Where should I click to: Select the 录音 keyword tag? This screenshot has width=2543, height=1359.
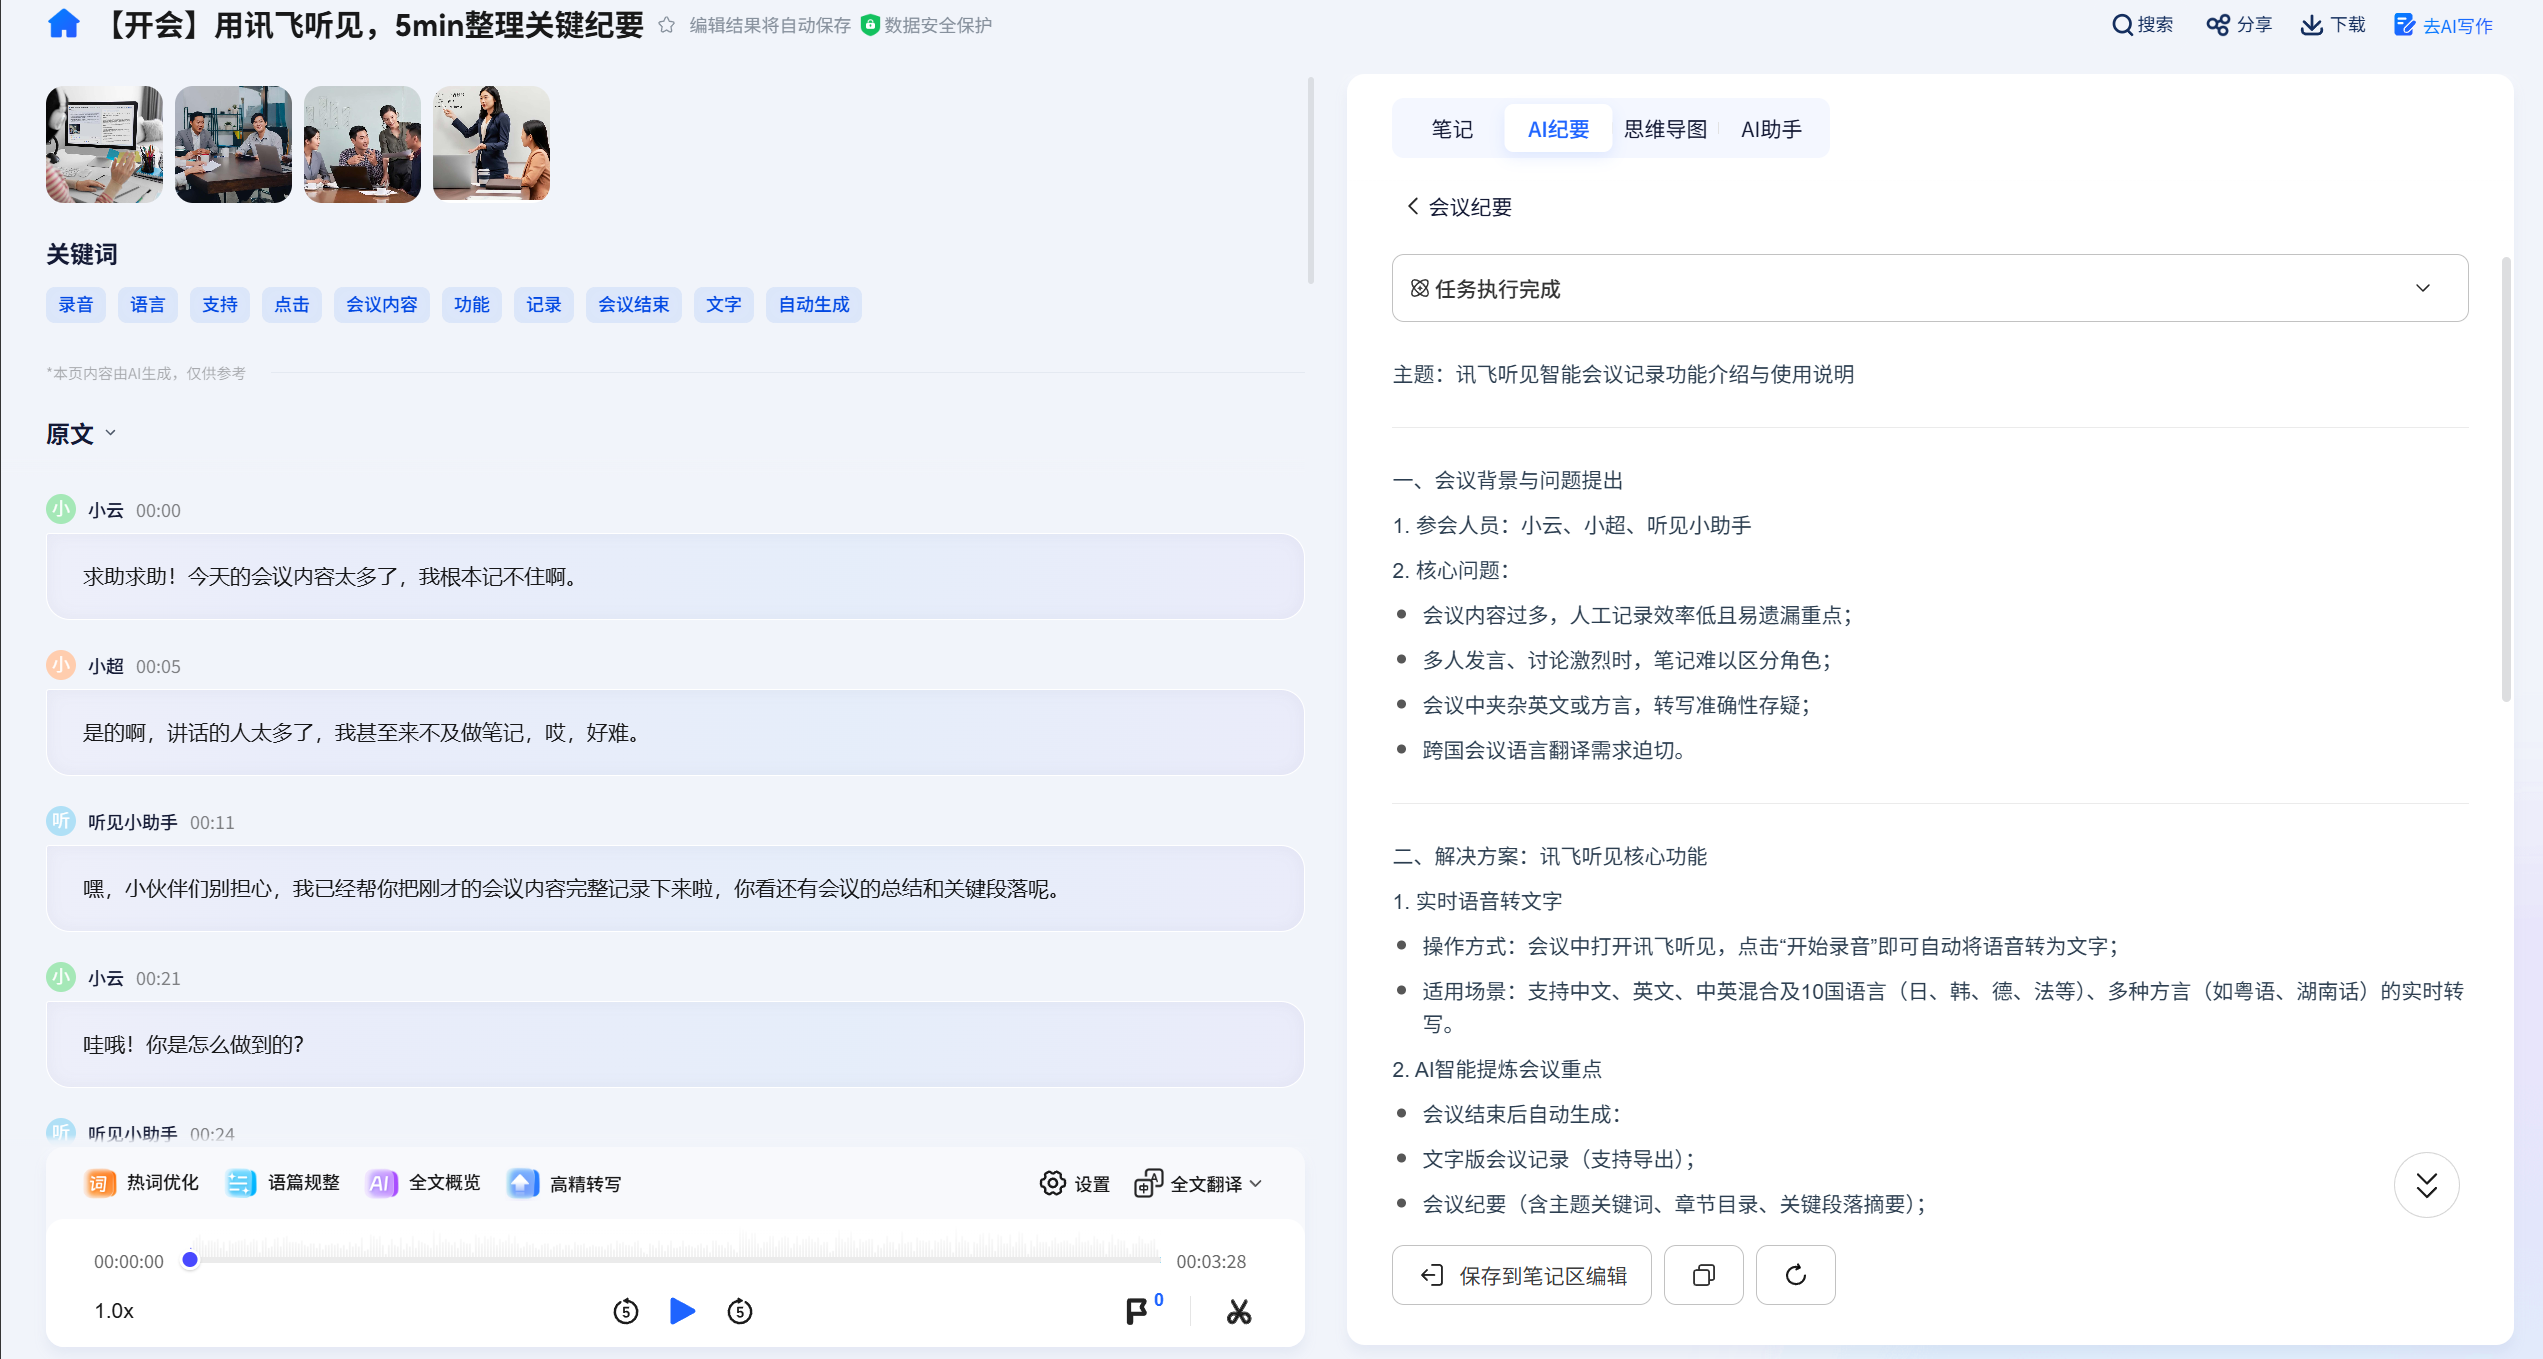(76, 304)
